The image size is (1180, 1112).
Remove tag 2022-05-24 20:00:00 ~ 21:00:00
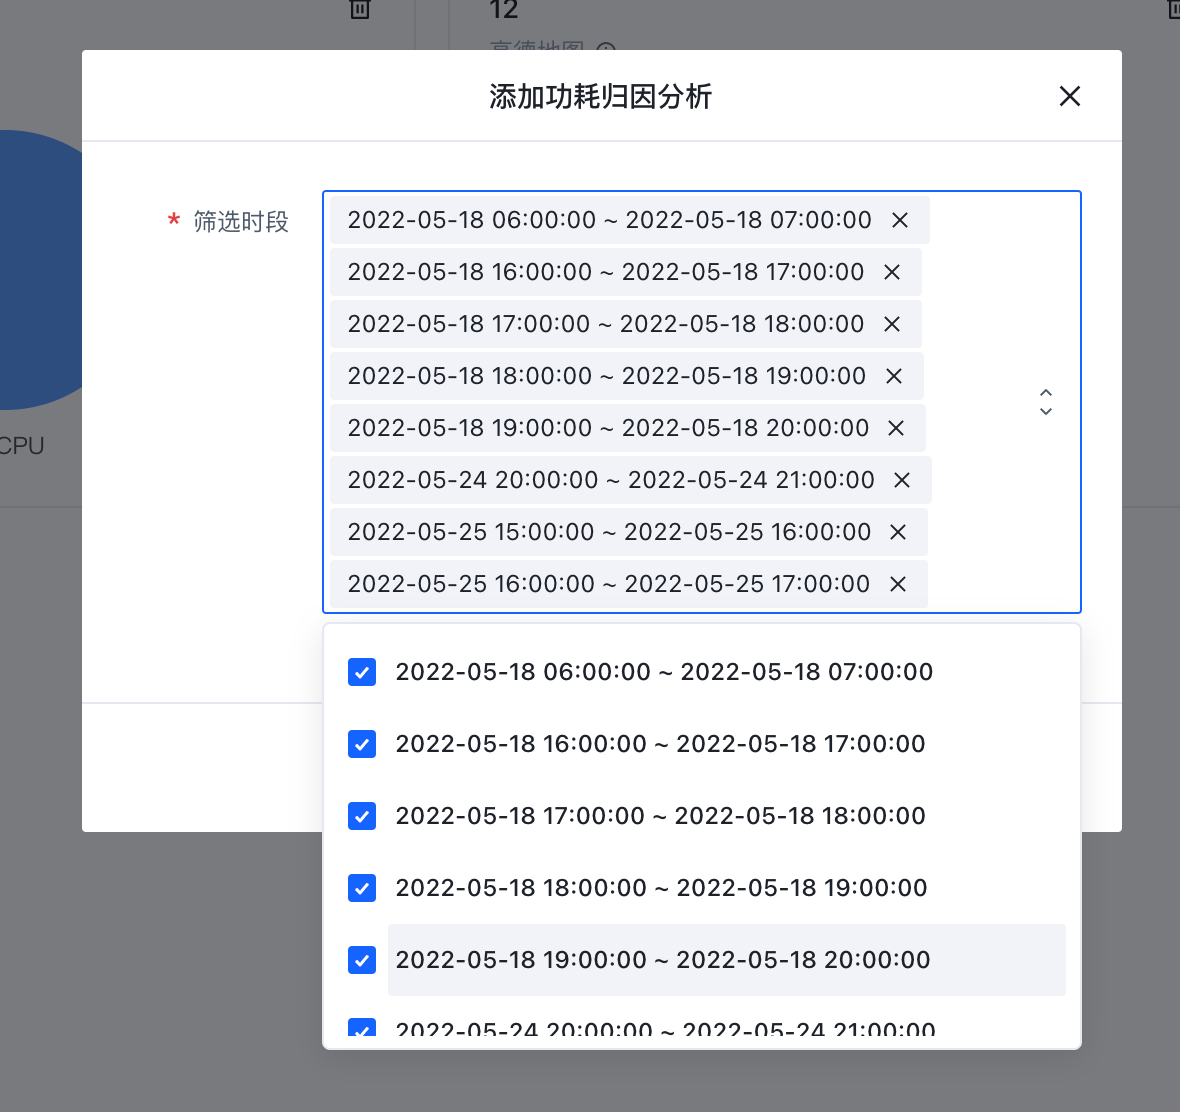click(x=902, y=480)
